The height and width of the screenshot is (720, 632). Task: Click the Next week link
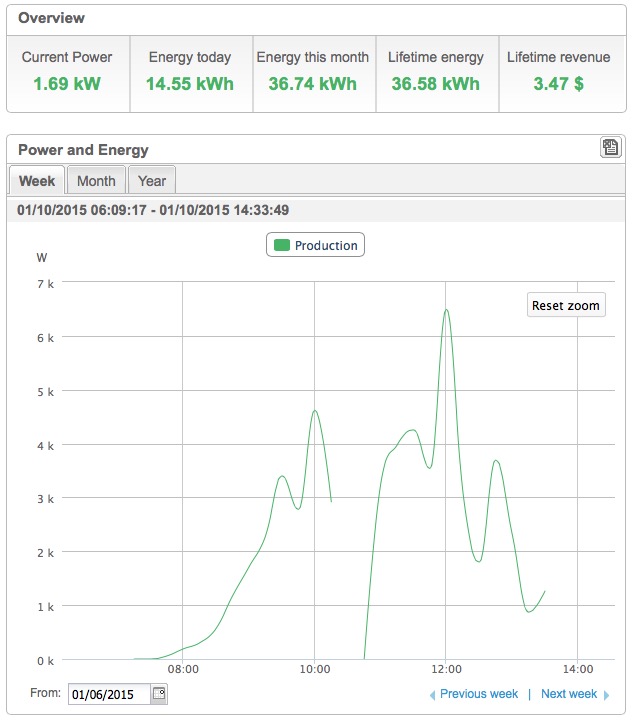point(568,694)
